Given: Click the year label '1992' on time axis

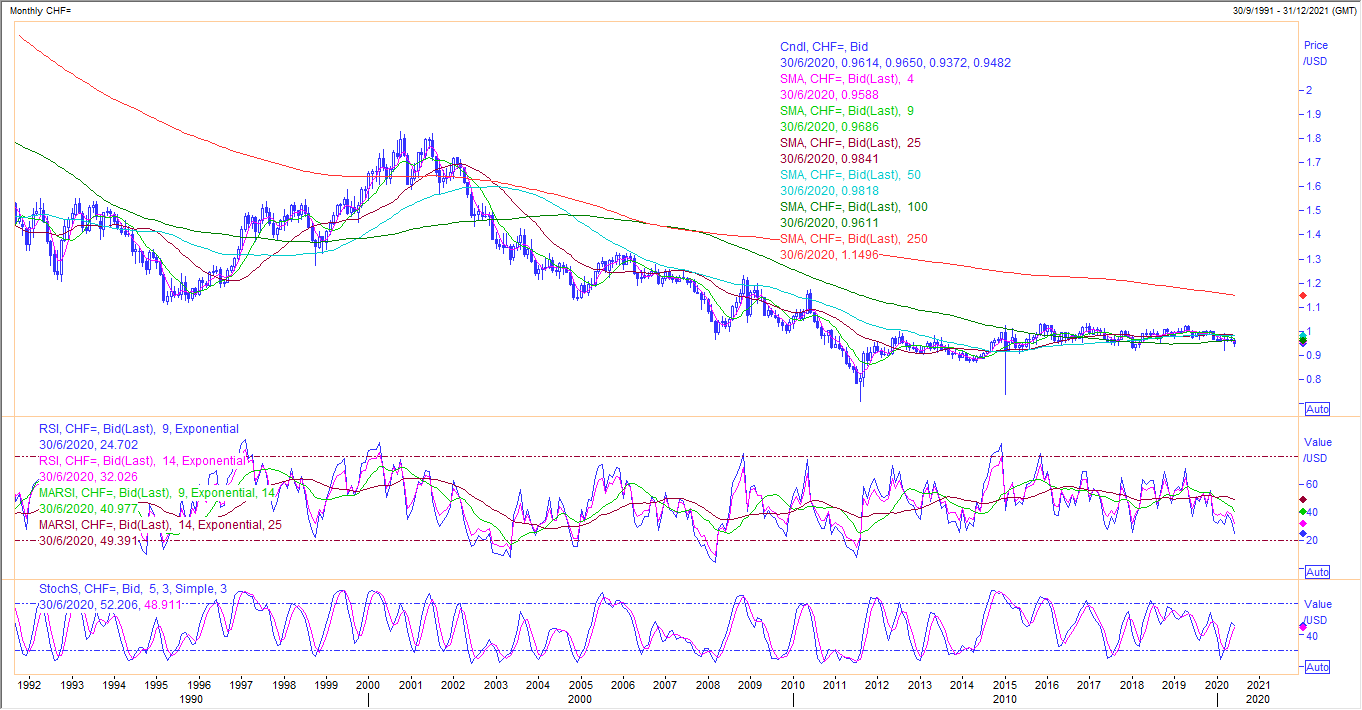Looking at the screenshot, I should (29, 686).
